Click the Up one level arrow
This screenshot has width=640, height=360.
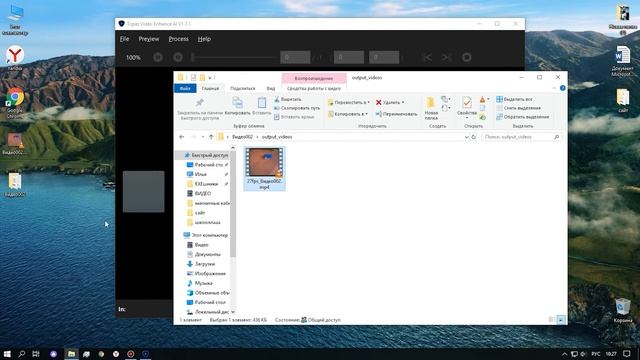[x=211, y=137]
